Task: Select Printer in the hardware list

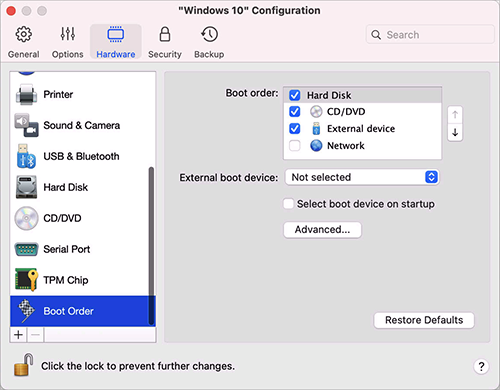Action: coord(83,94)
